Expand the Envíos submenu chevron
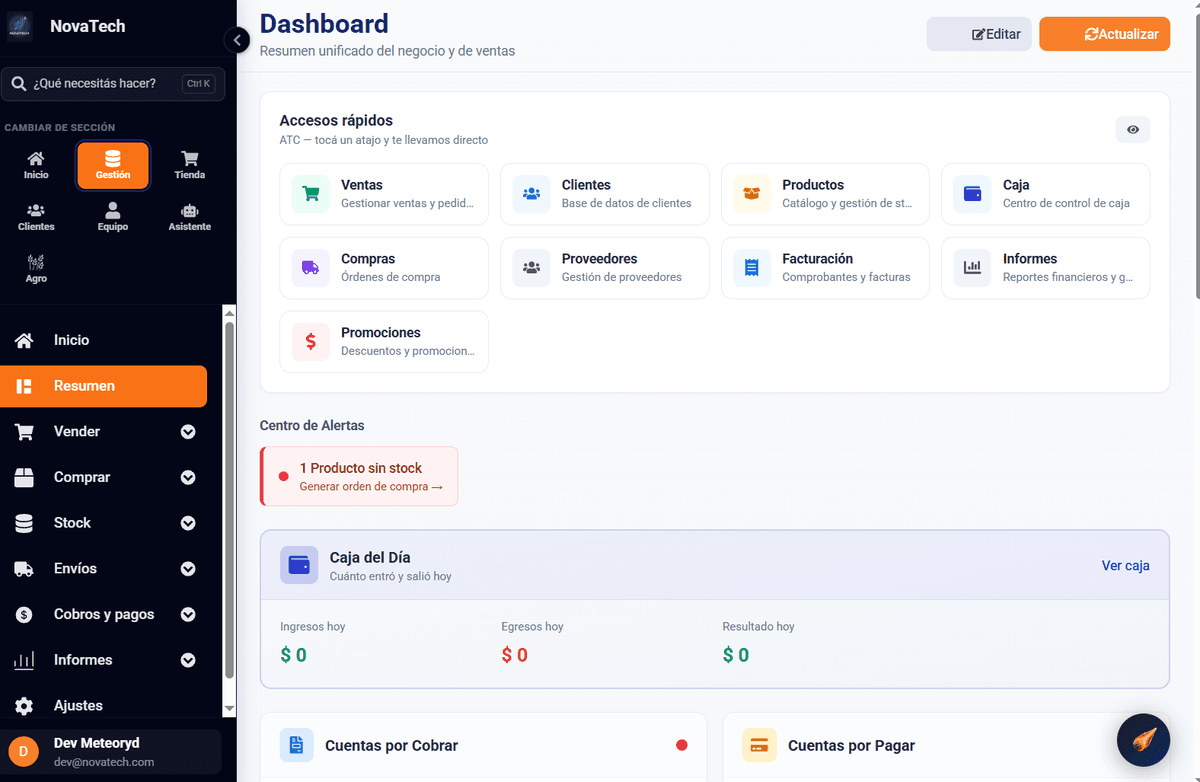 pos(188,569)
